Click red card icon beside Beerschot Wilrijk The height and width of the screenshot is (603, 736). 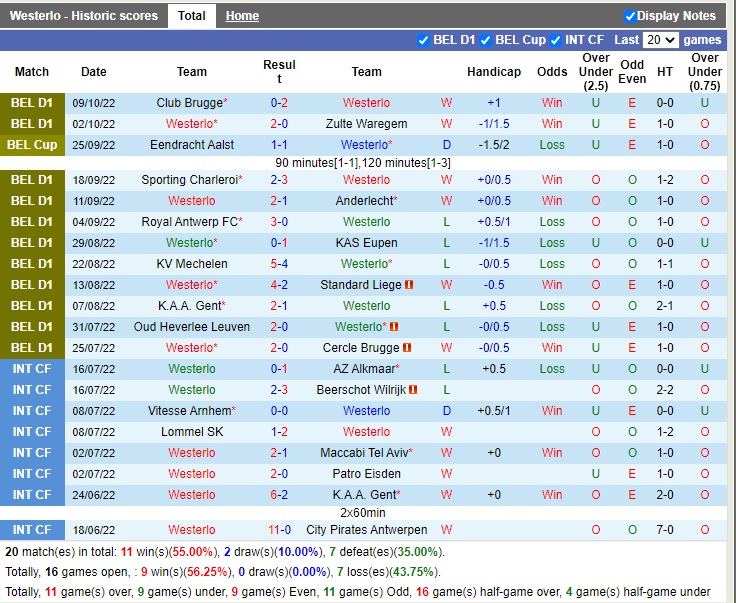[413, 390]
